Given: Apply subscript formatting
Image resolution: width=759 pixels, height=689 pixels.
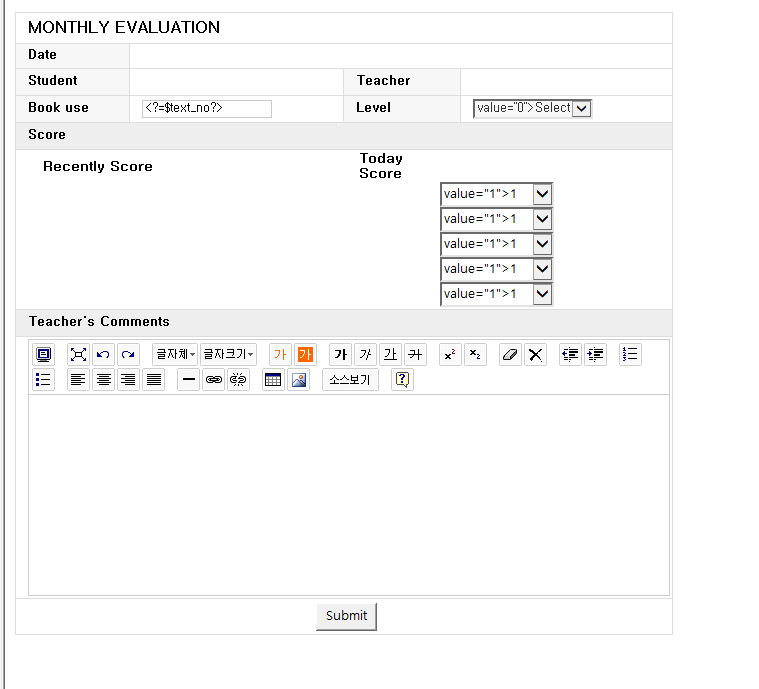Looking at the screenshot, I should [x=475, y=355].
